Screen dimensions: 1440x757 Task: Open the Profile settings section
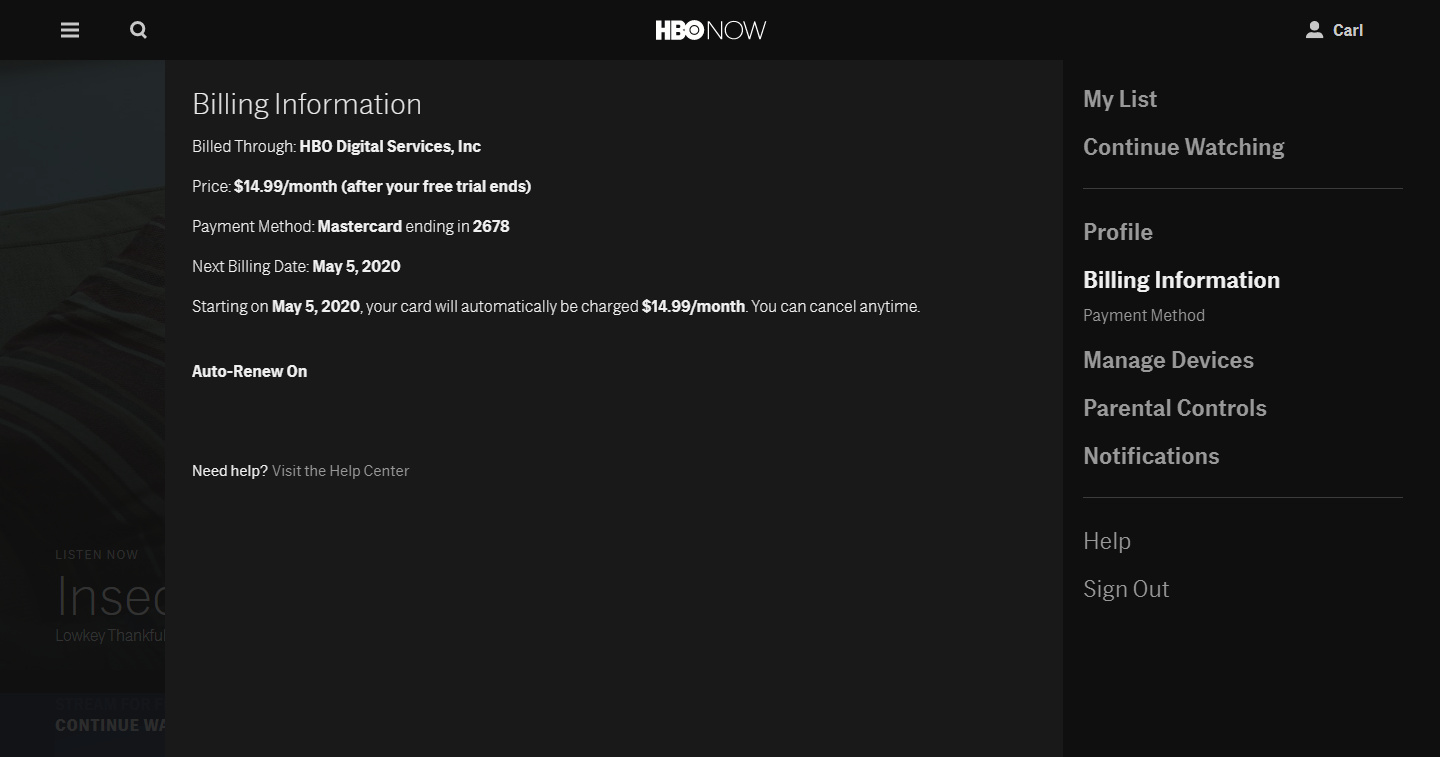coord(1118,232)
